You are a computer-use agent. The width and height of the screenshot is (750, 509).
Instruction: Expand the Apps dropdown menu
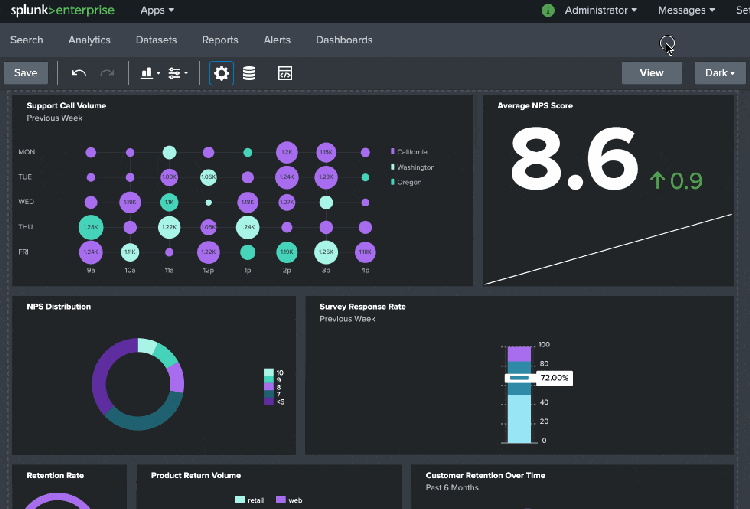tap(157, 10)
